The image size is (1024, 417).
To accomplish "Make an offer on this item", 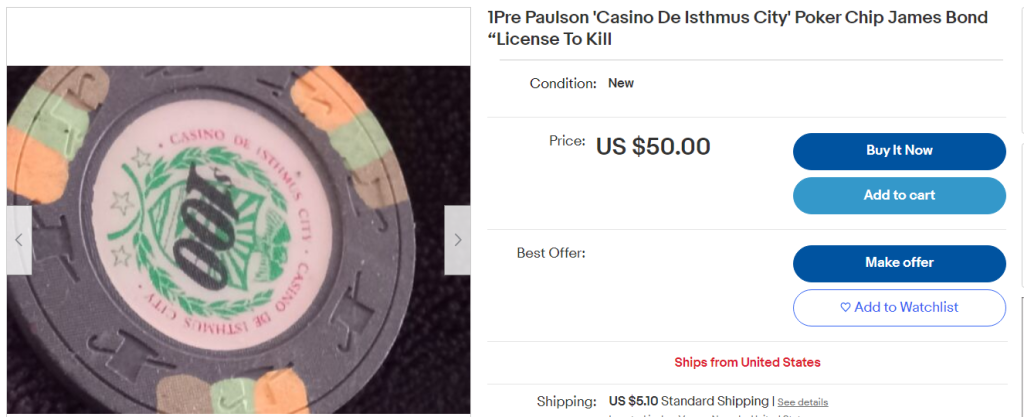I will pos(899,263).
